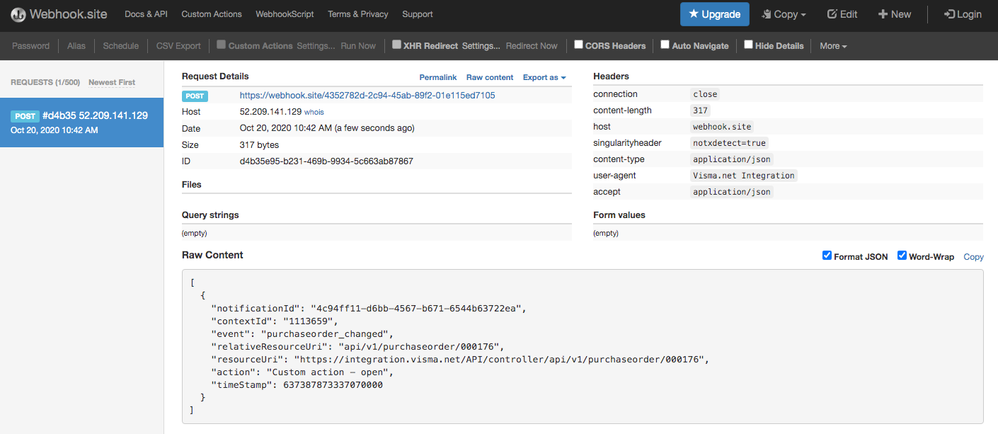
Task: Open Custom Actions Settings...
Action: click(x=316, y=46)
